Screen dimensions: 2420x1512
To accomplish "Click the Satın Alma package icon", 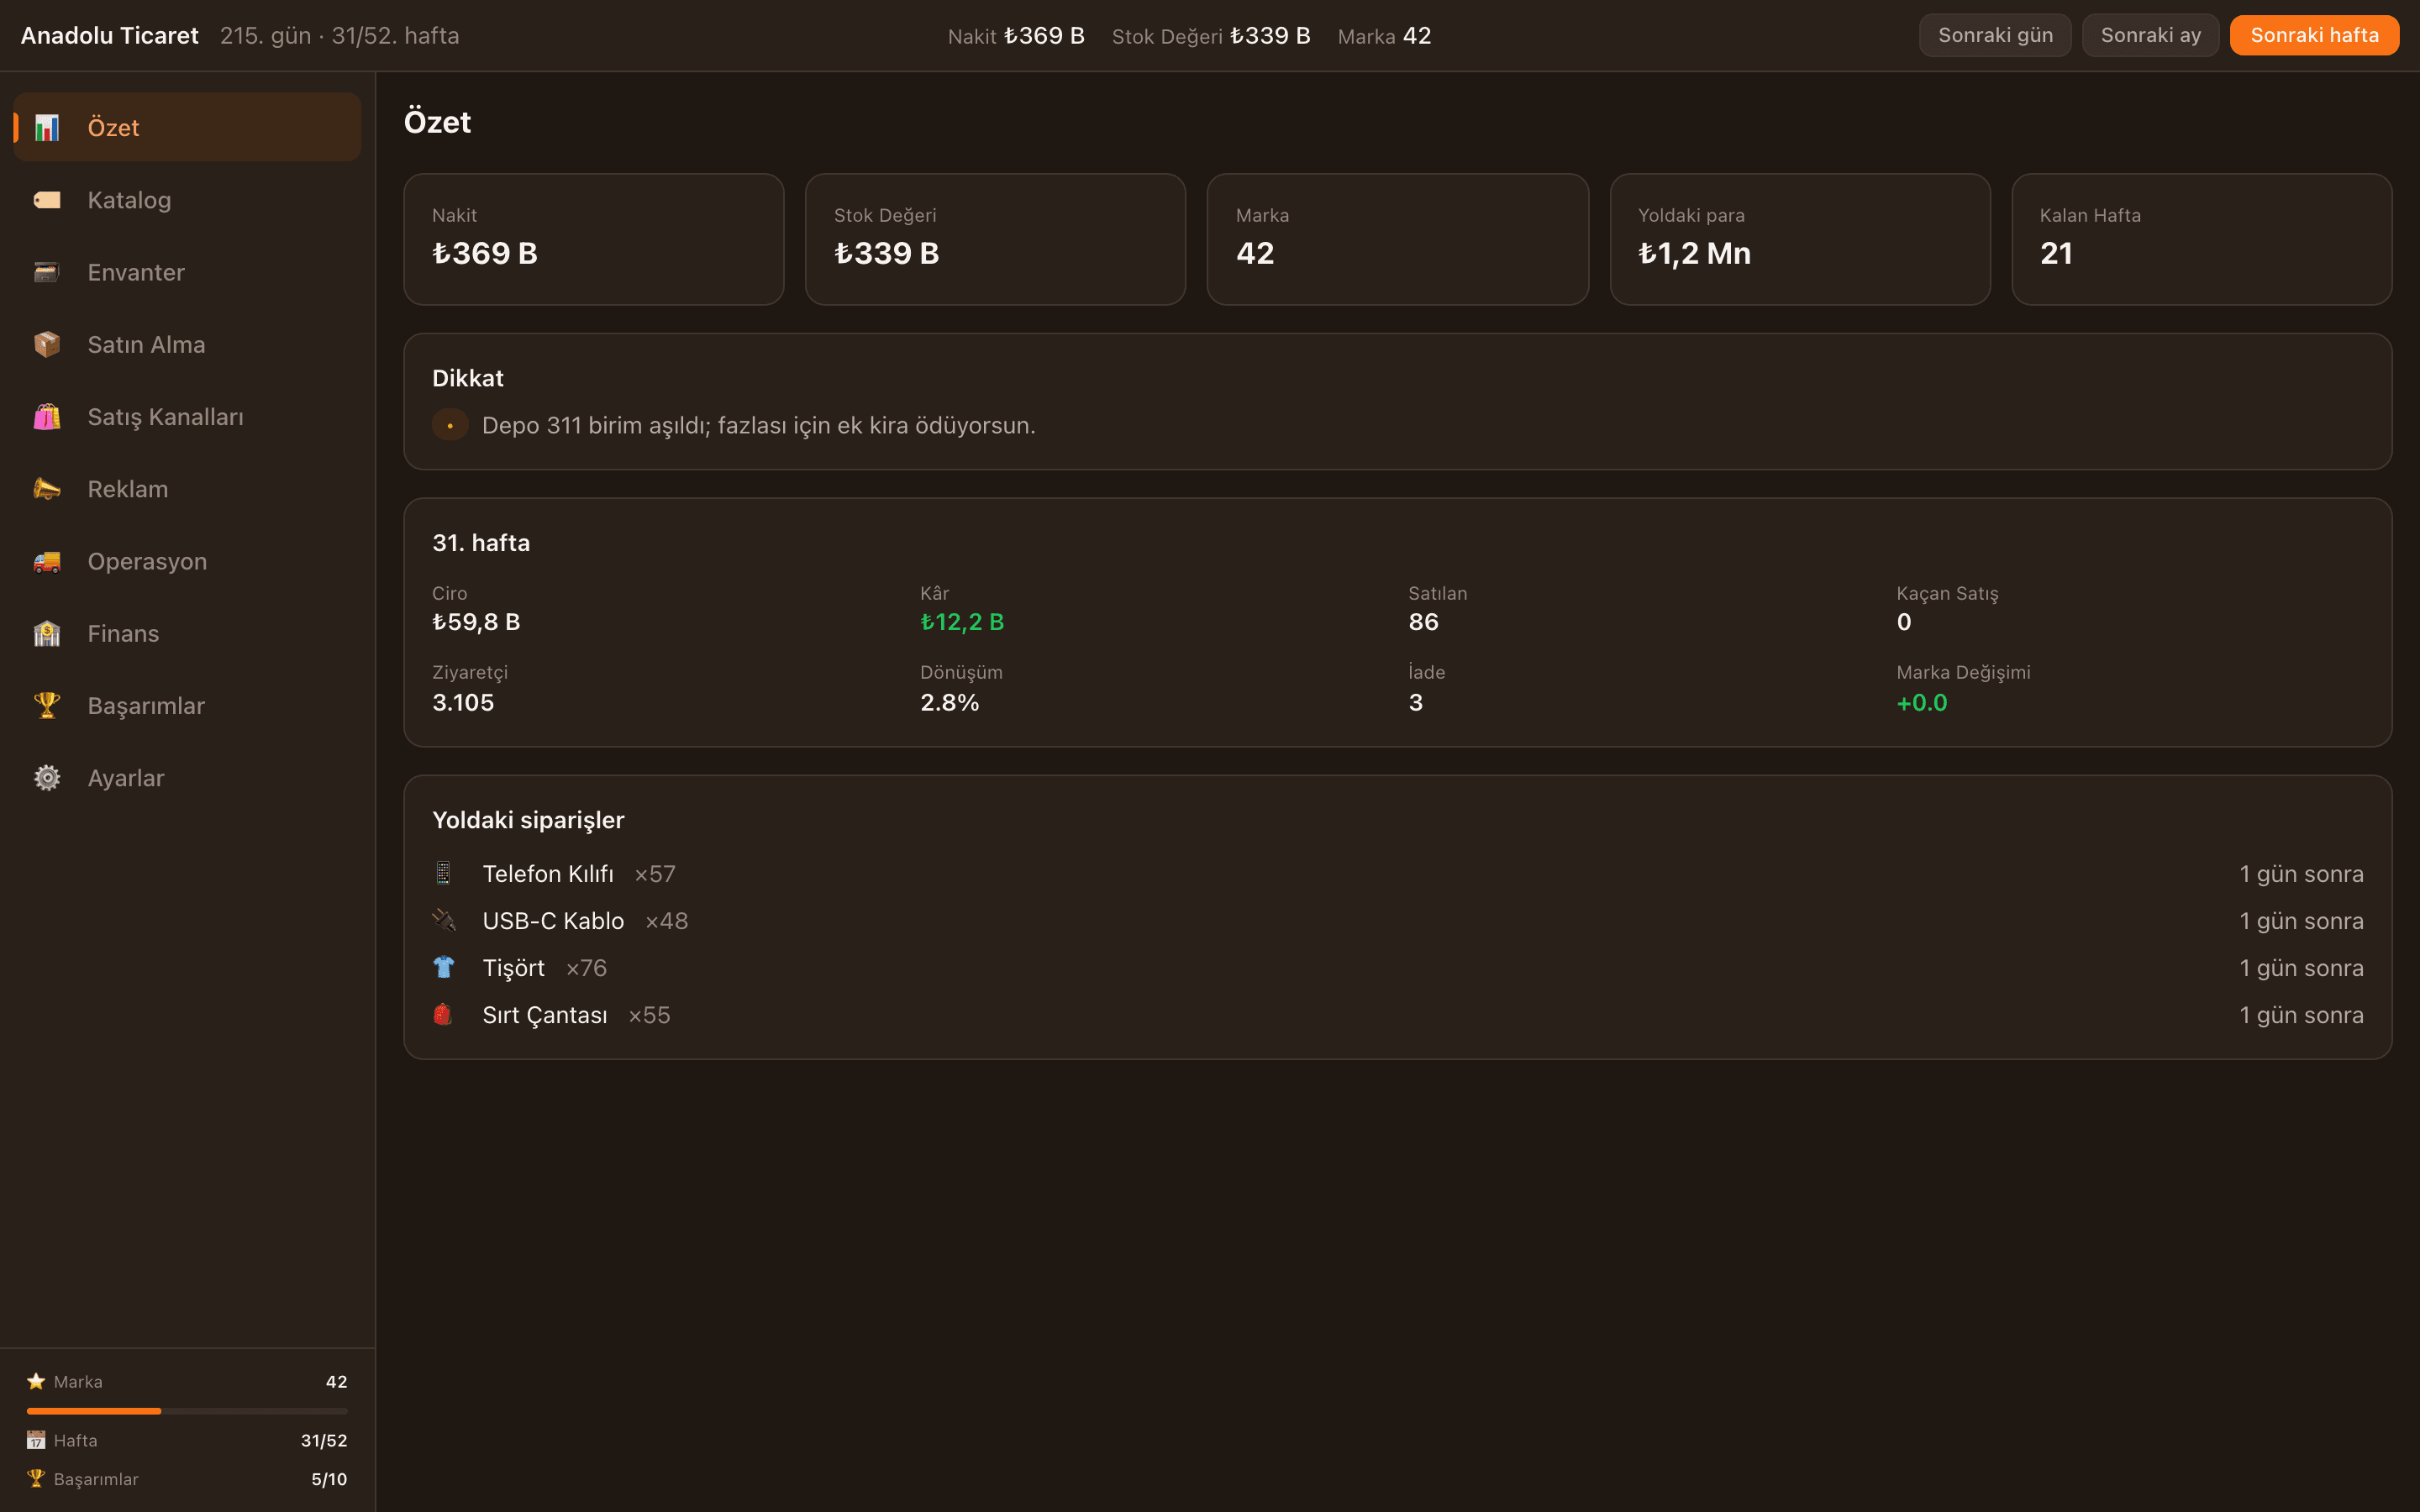I will click(x=47, y=344).
